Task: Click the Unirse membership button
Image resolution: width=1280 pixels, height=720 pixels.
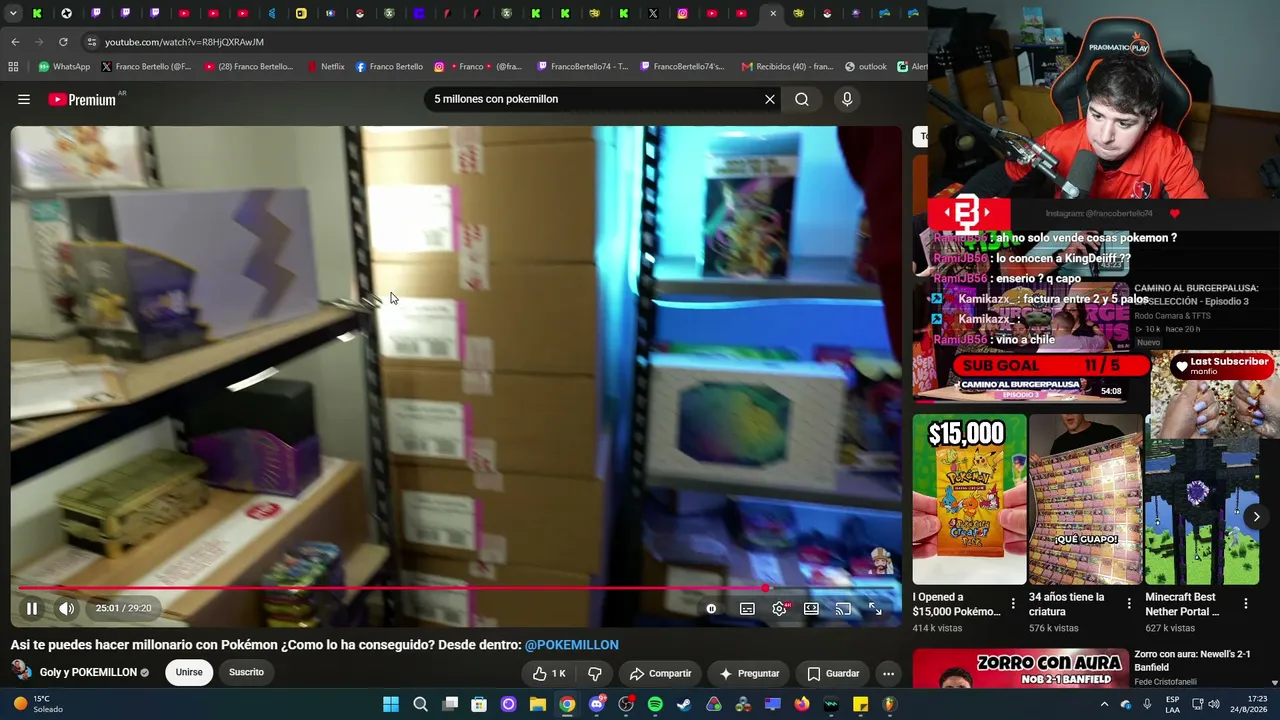Action: click(189, 672)
